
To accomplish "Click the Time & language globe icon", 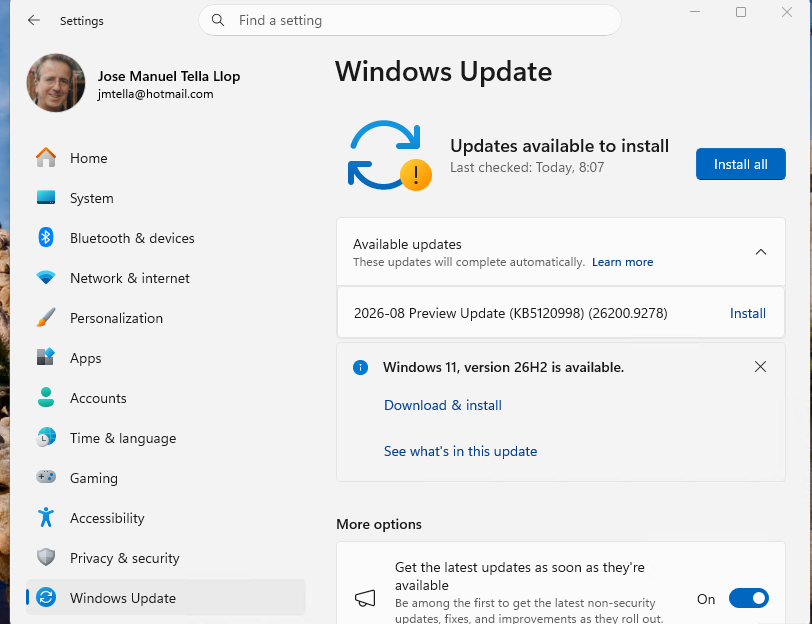I will click(46, 437).
